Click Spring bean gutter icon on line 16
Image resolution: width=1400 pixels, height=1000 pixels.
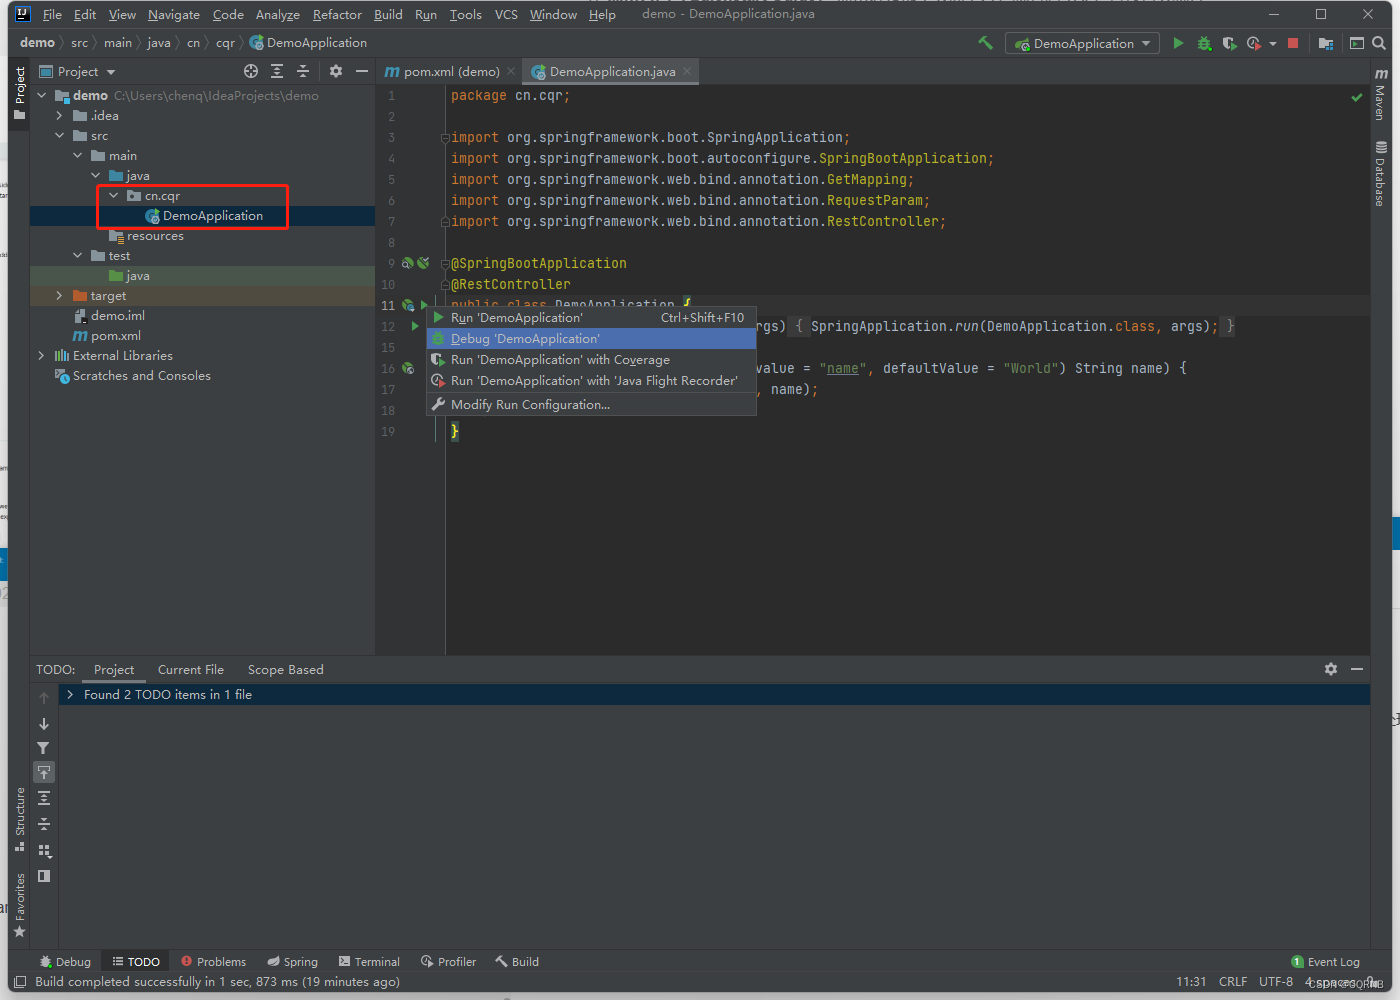408,368
